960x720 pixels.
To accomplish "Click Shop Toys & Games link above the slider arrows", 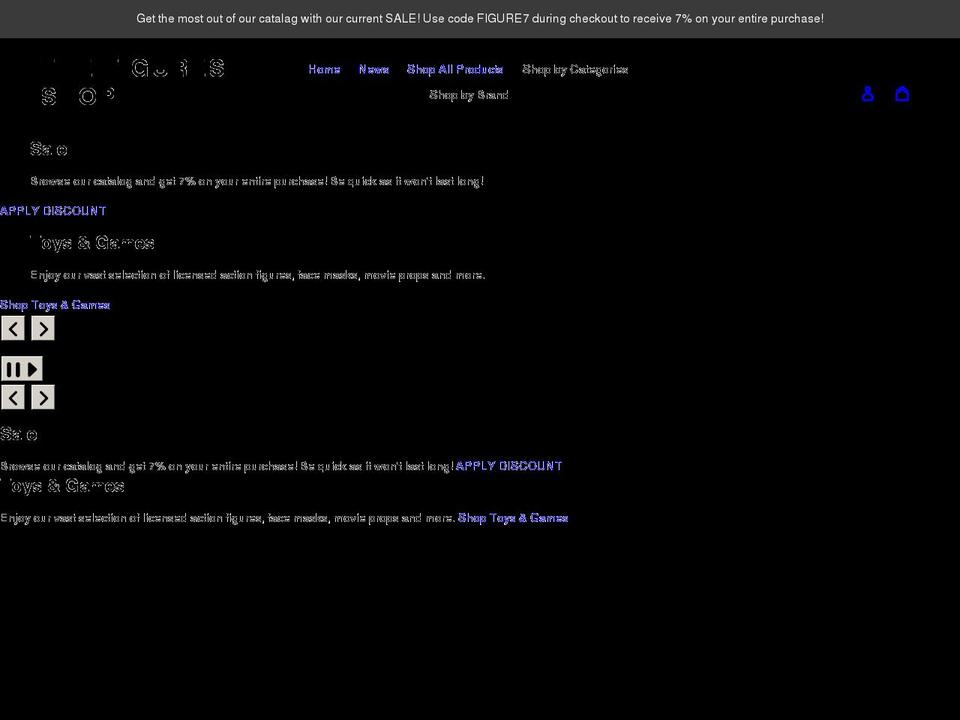I will click(55, 305).
